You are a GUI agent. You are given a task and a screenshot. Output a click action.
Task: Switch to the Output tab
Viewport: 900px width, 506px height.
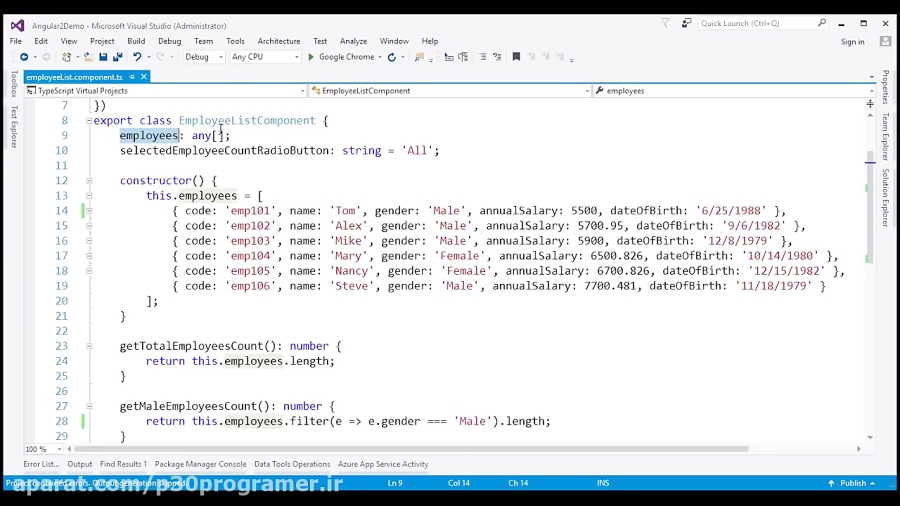point(80,464)
